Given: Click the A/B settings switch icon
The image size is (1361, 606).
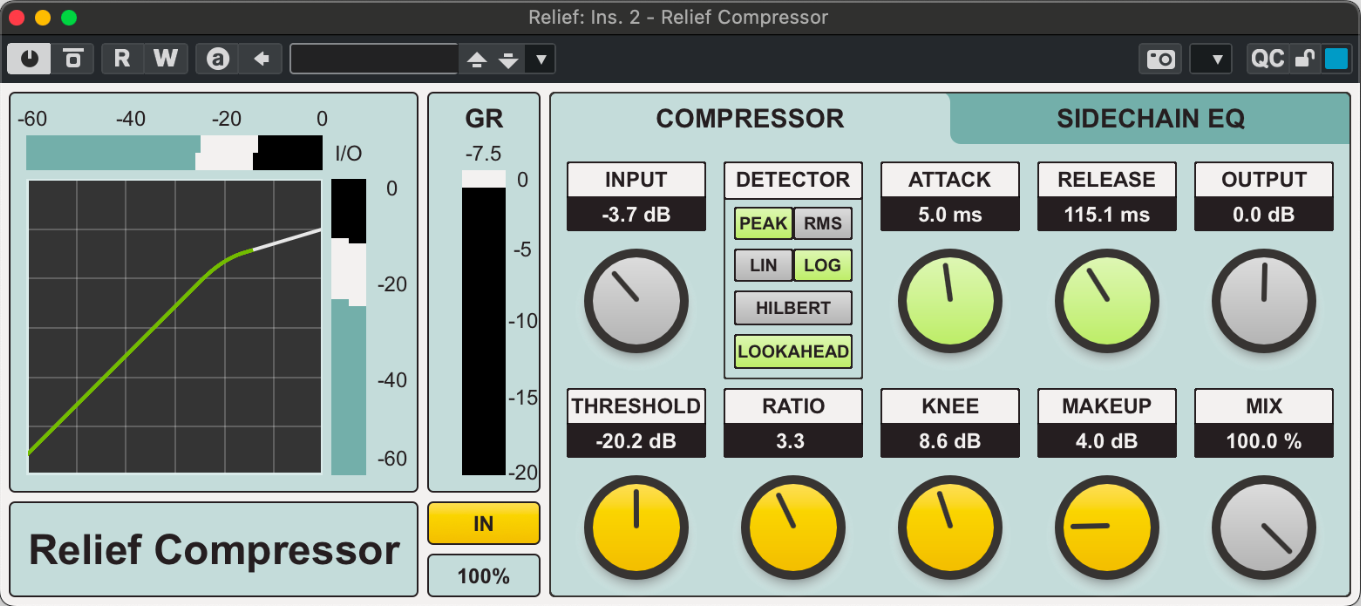Looking at the screenshot, I should (x=217, y=59).
